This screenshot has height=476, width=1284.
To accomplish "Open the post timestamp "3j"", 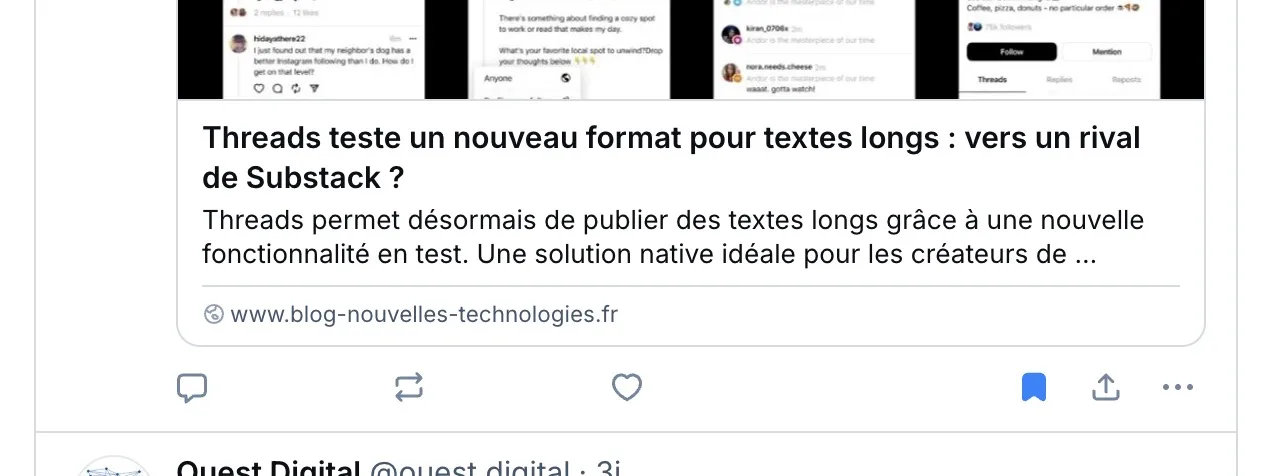I will pyautogui.click(x=609, y=468).
